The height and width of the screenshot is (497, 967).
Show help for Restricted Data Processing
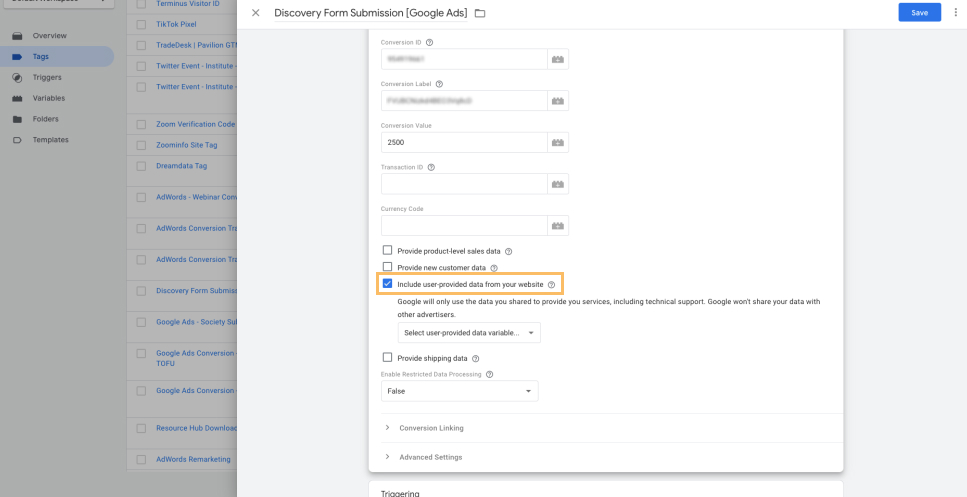coord(490,374)
